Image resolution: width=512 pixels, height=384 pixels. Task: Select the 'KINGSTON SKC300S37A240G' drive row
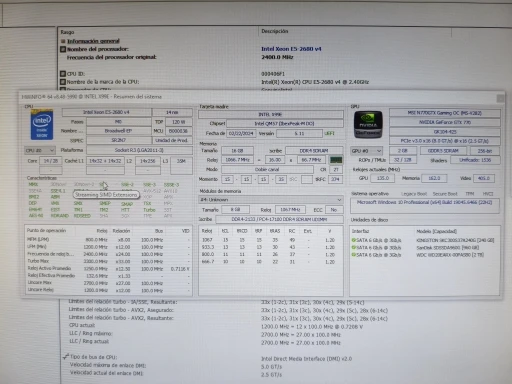pyautogui.click(x=424, y=240)
